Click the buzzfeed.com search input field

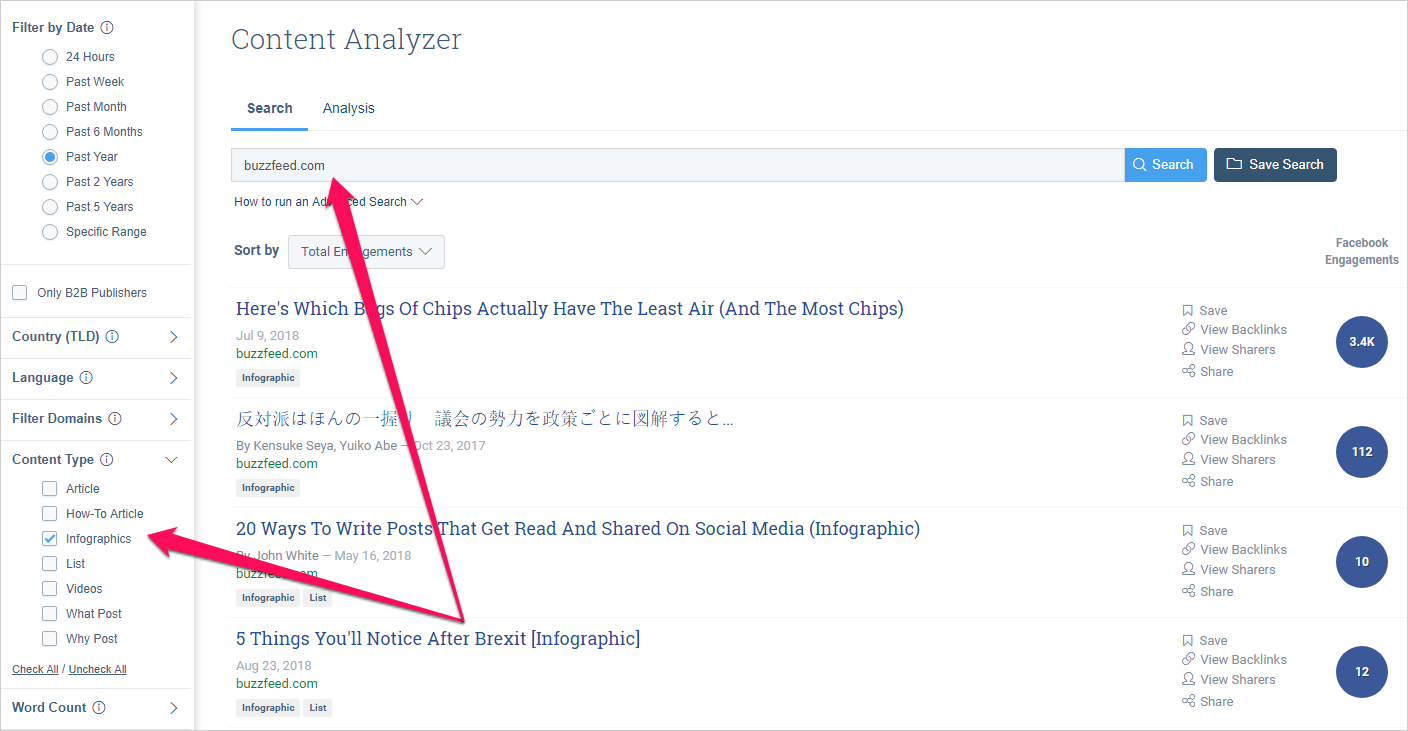676,165
